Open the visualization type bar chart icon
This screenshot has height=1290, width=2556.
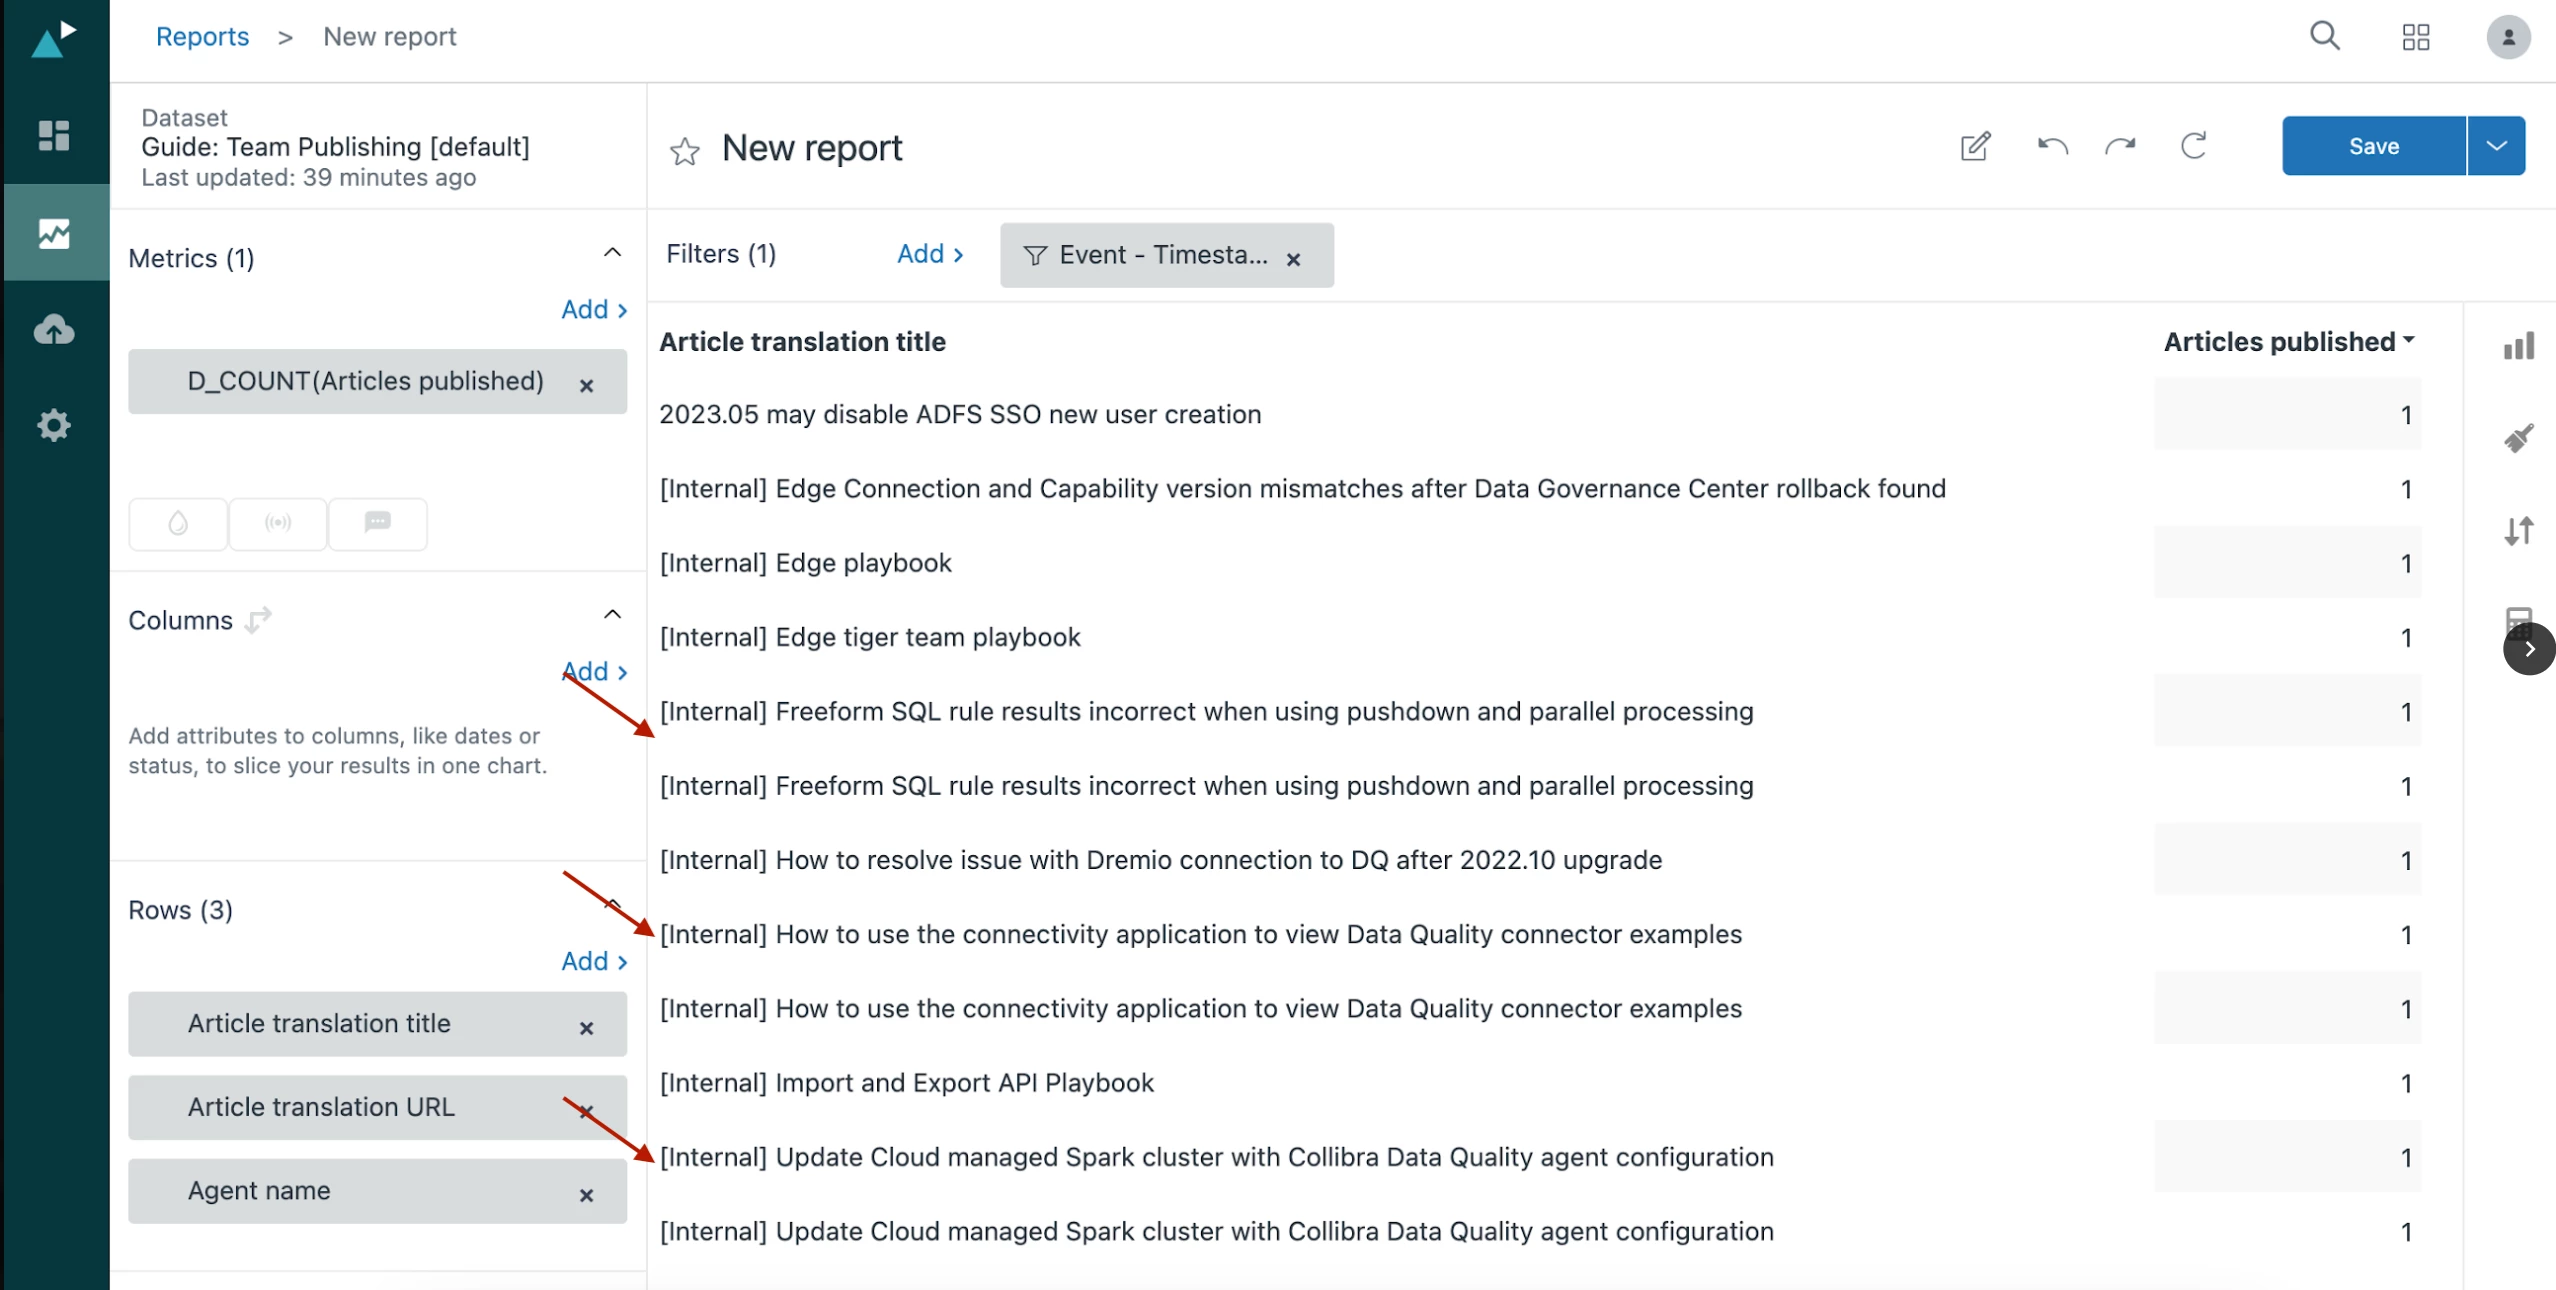click(x=2518, y=346)
